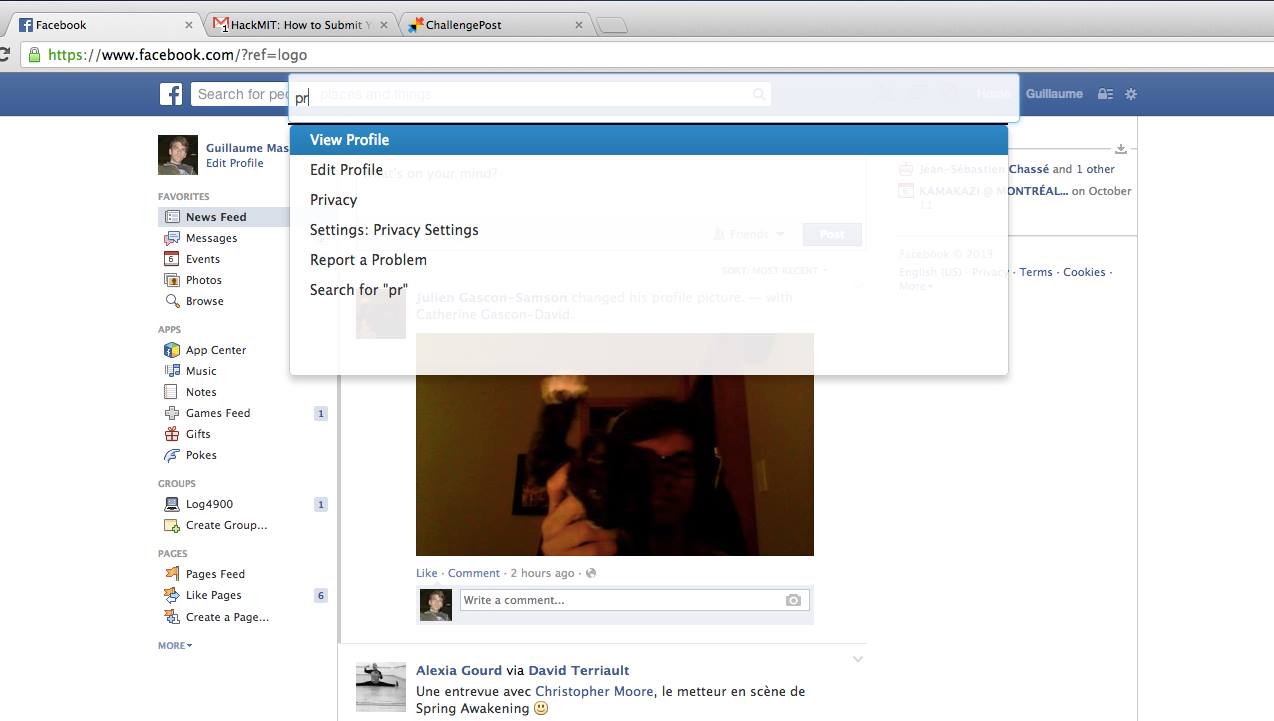Open the Games Feed icon
Screen dimensions: 1274x721
pos(172,413)
